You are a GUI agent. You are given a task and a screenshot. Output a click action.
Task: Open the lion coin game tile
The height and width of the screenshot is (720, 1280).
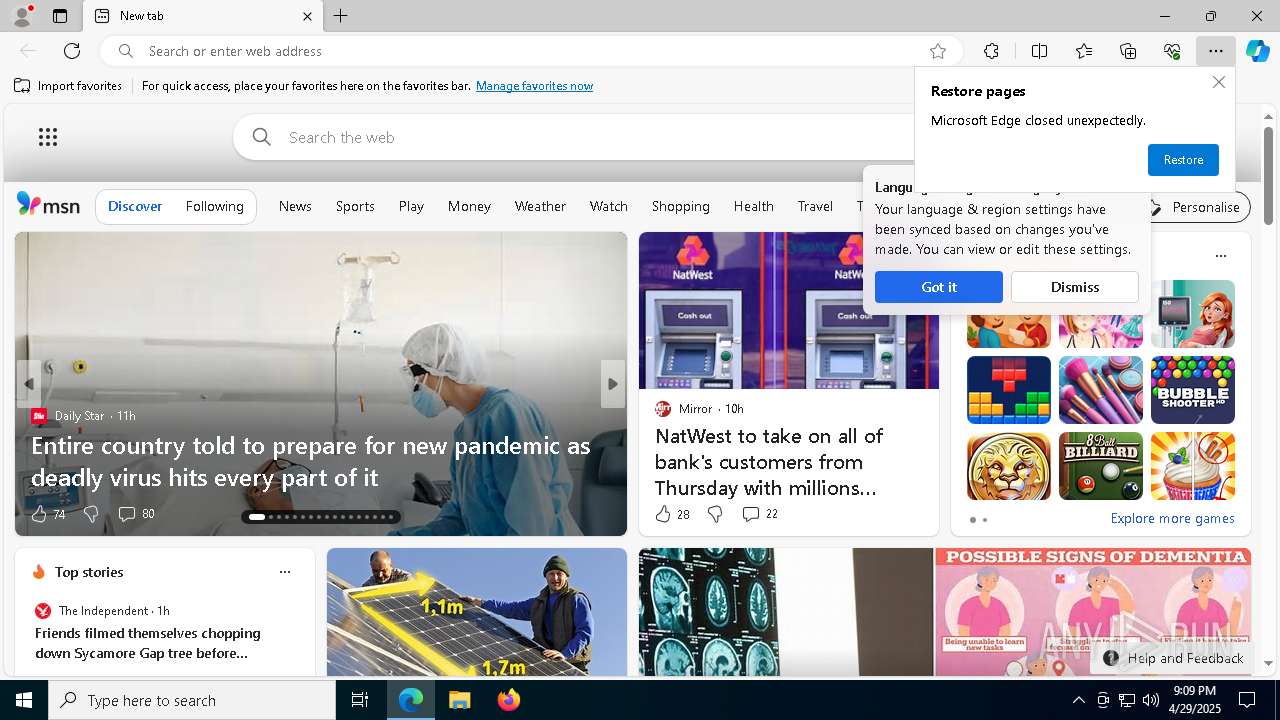[1009, 466]
